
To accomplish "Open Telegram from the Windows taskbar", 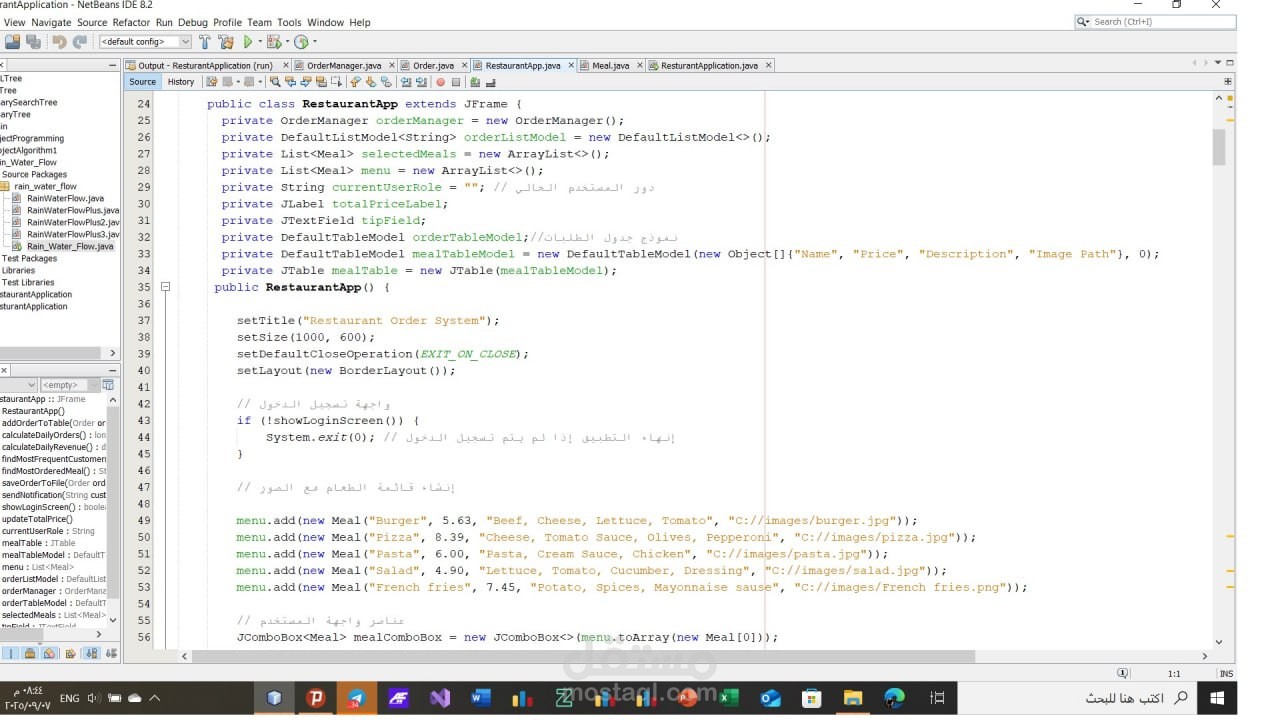I will [x=357, y=698].
